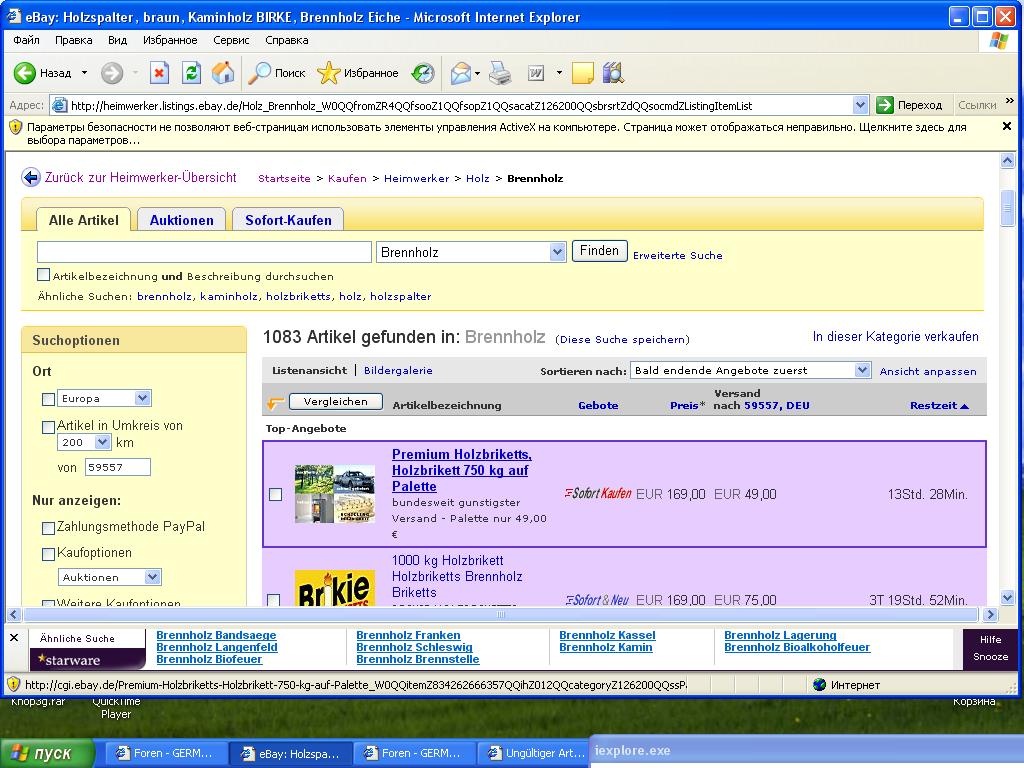Open the Bildergalerie view link
The width and height of the screenshot is (1024, 768).
point(398,370)
